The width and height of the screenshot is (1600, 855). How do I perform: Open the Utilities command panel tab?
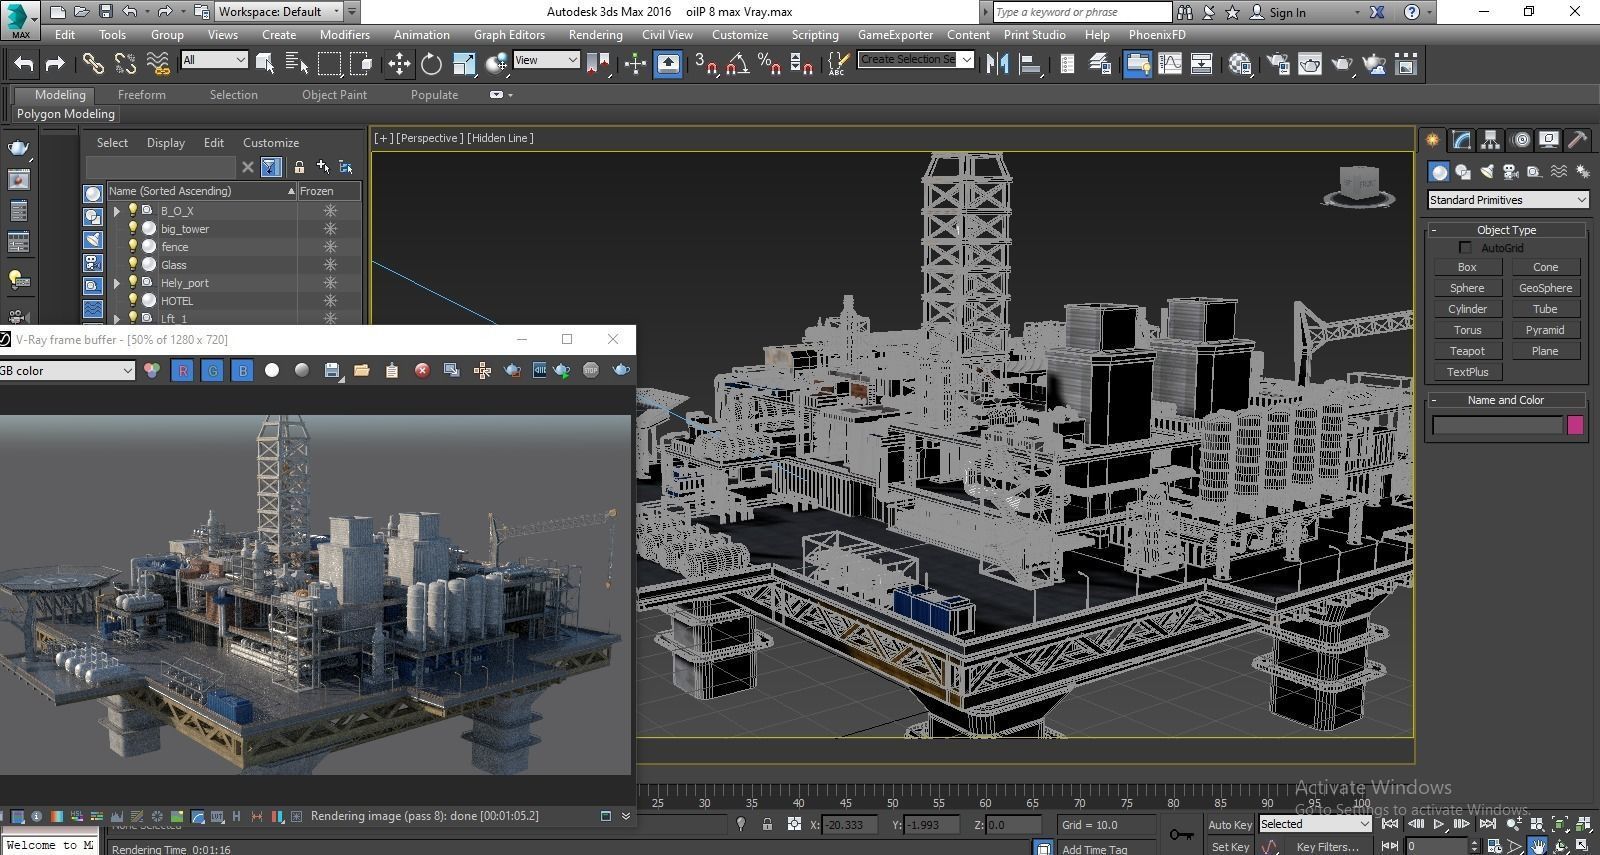[x=1577, y=139]
